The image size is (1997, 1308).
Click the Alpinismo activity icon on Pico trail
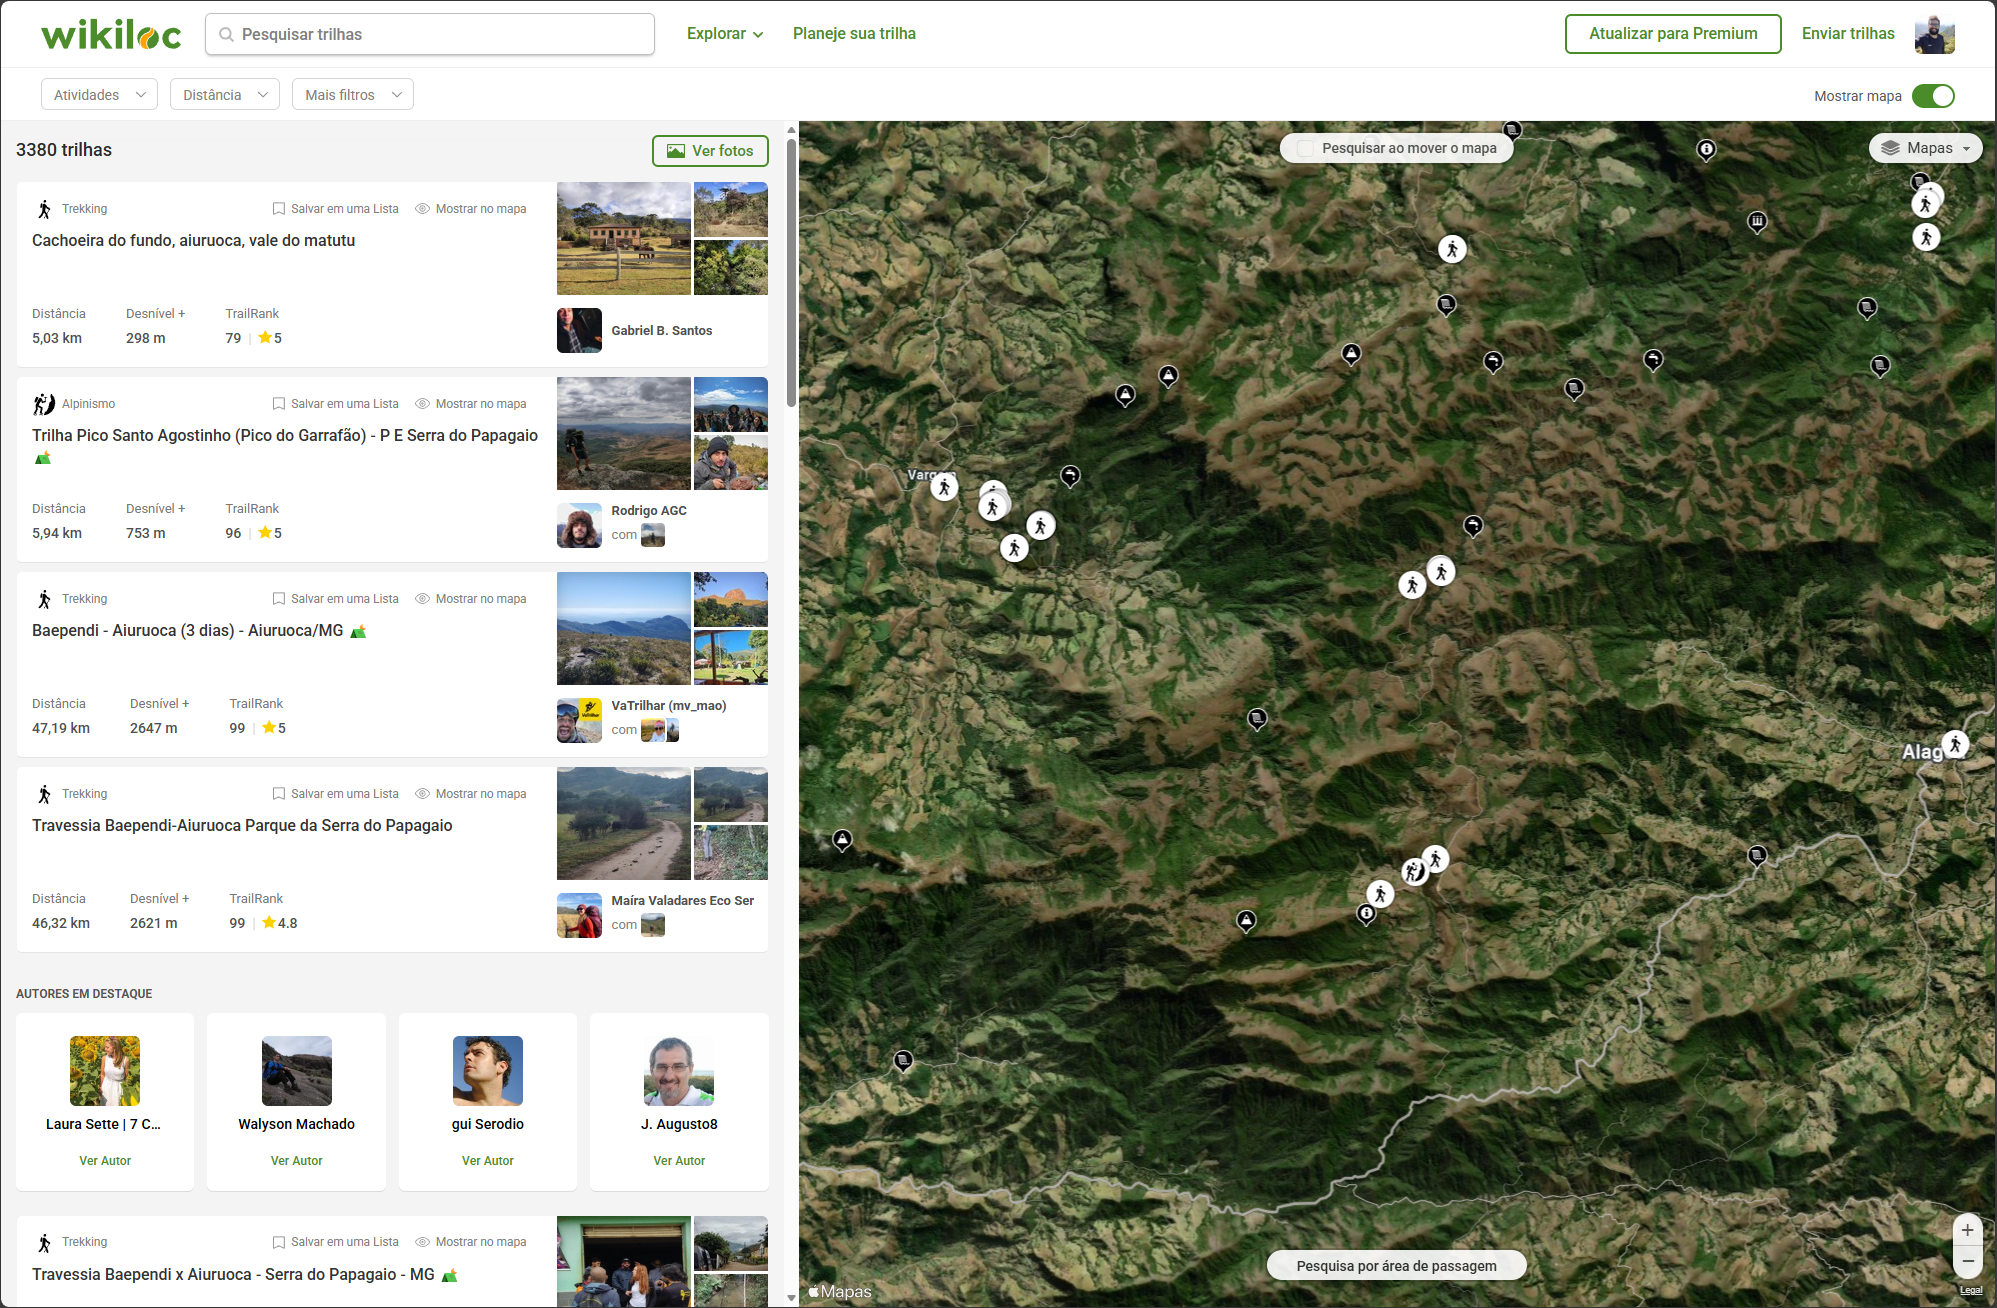(44, 404)
